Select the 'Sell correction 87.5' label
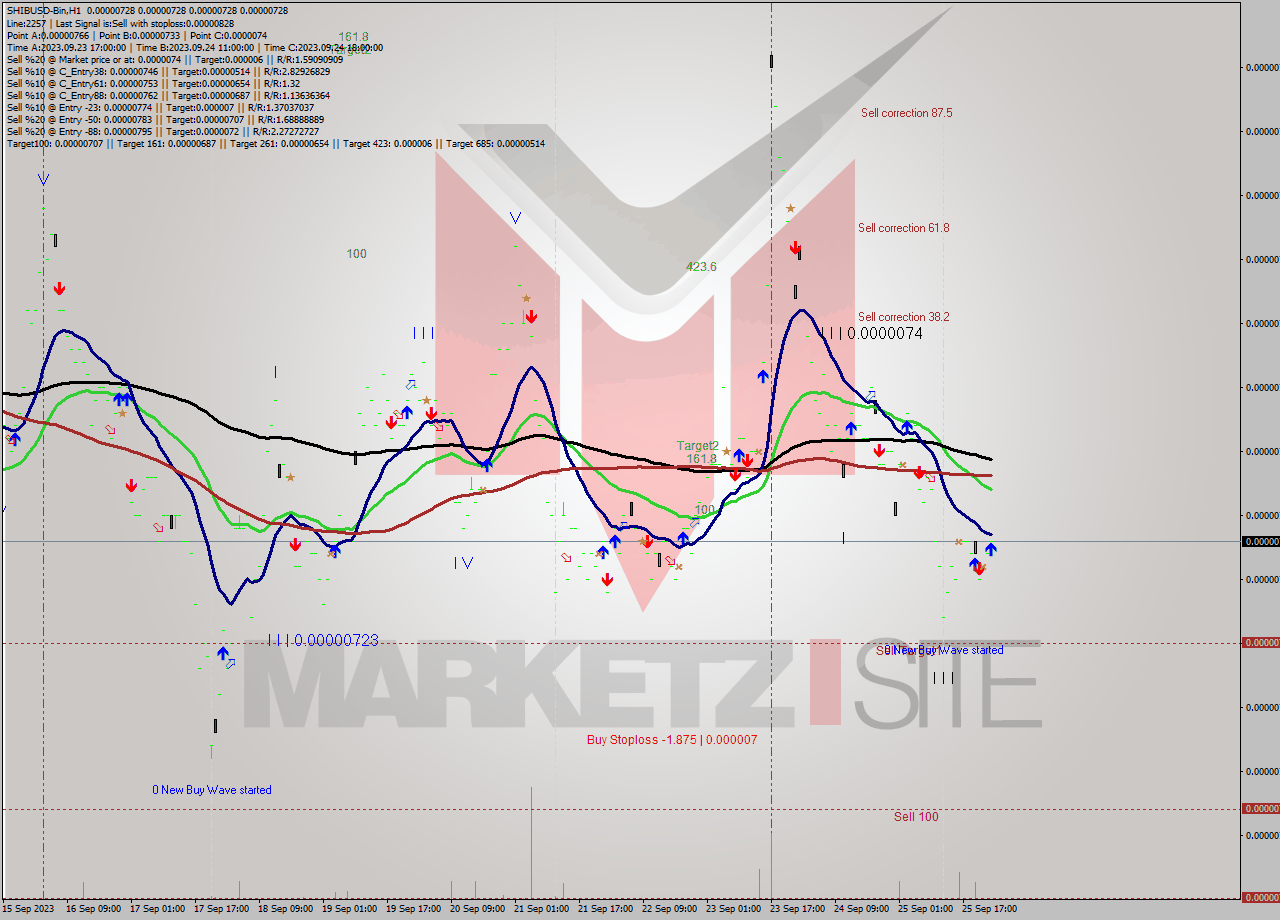Viewport: 1280px width, 920px height. (906, 113)
